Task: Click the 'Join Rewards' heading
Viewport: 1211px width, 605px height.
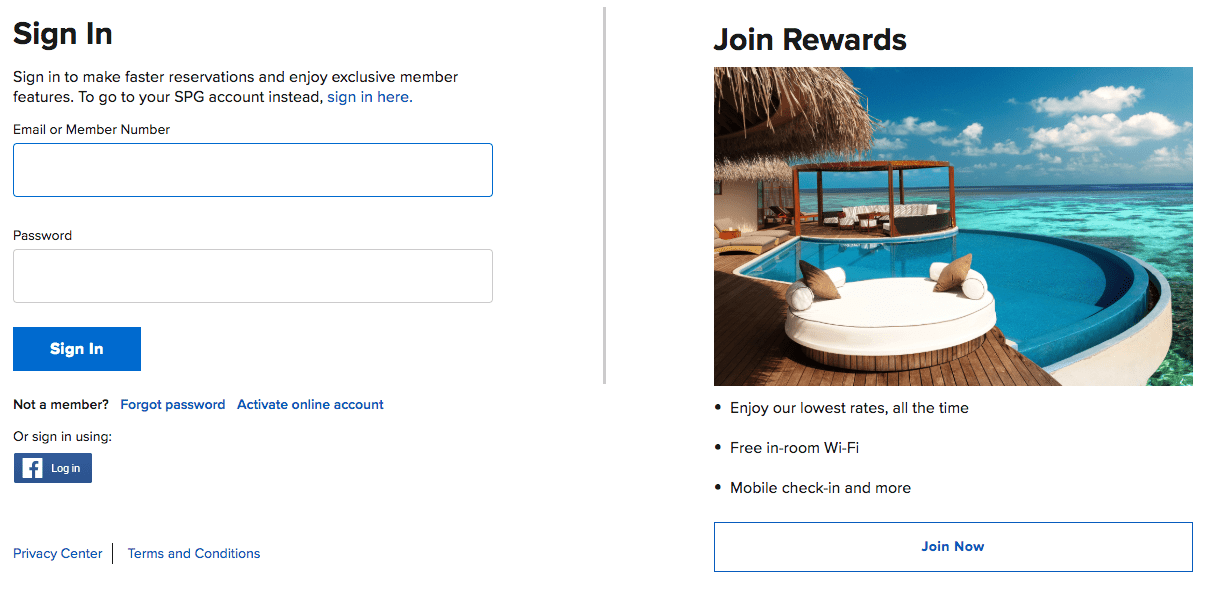Action: (x=810, y=40)
